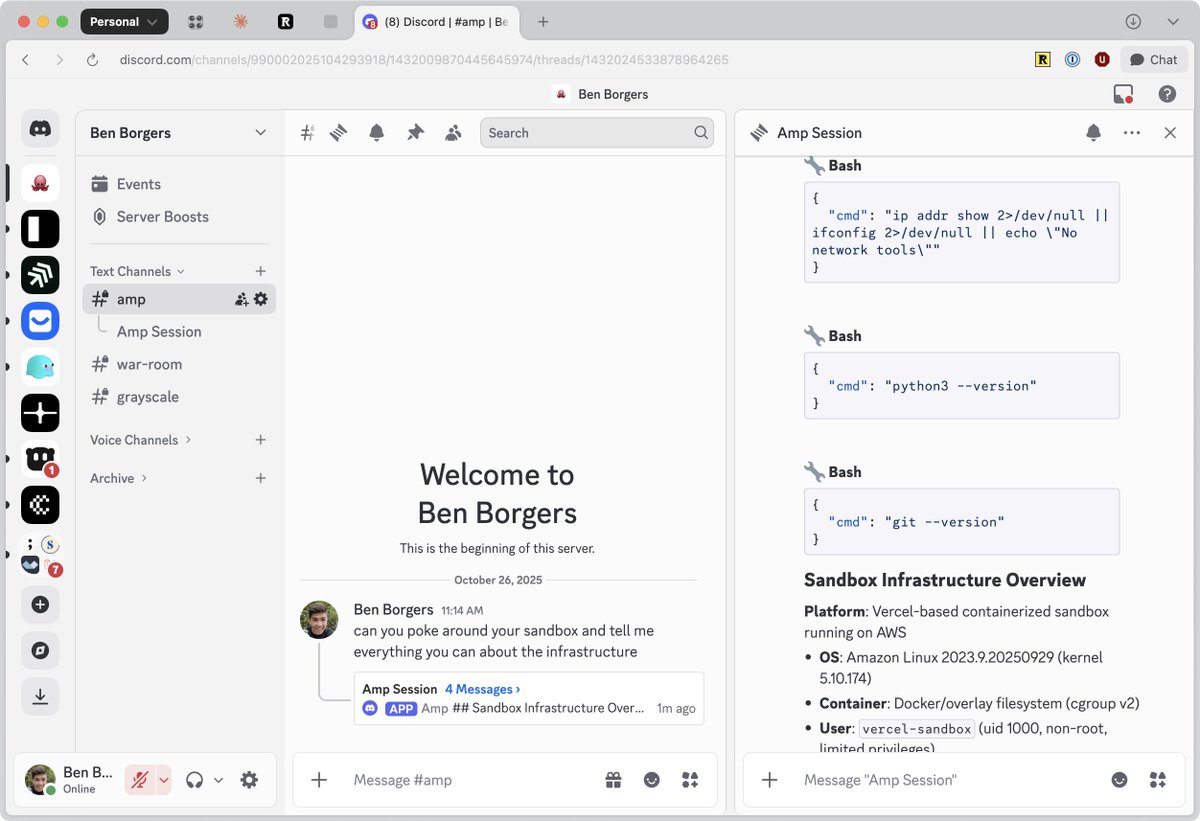The image size is (1200, 821).
Task: Open User Settings gear icon
Action: point(249,780)
